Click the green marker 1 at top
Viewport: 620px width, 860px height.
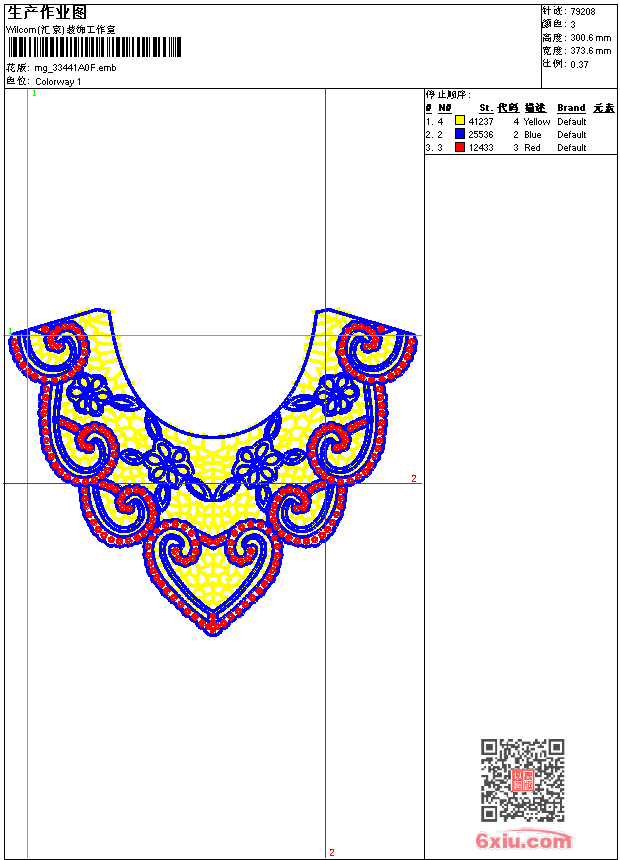click(34, 94)
